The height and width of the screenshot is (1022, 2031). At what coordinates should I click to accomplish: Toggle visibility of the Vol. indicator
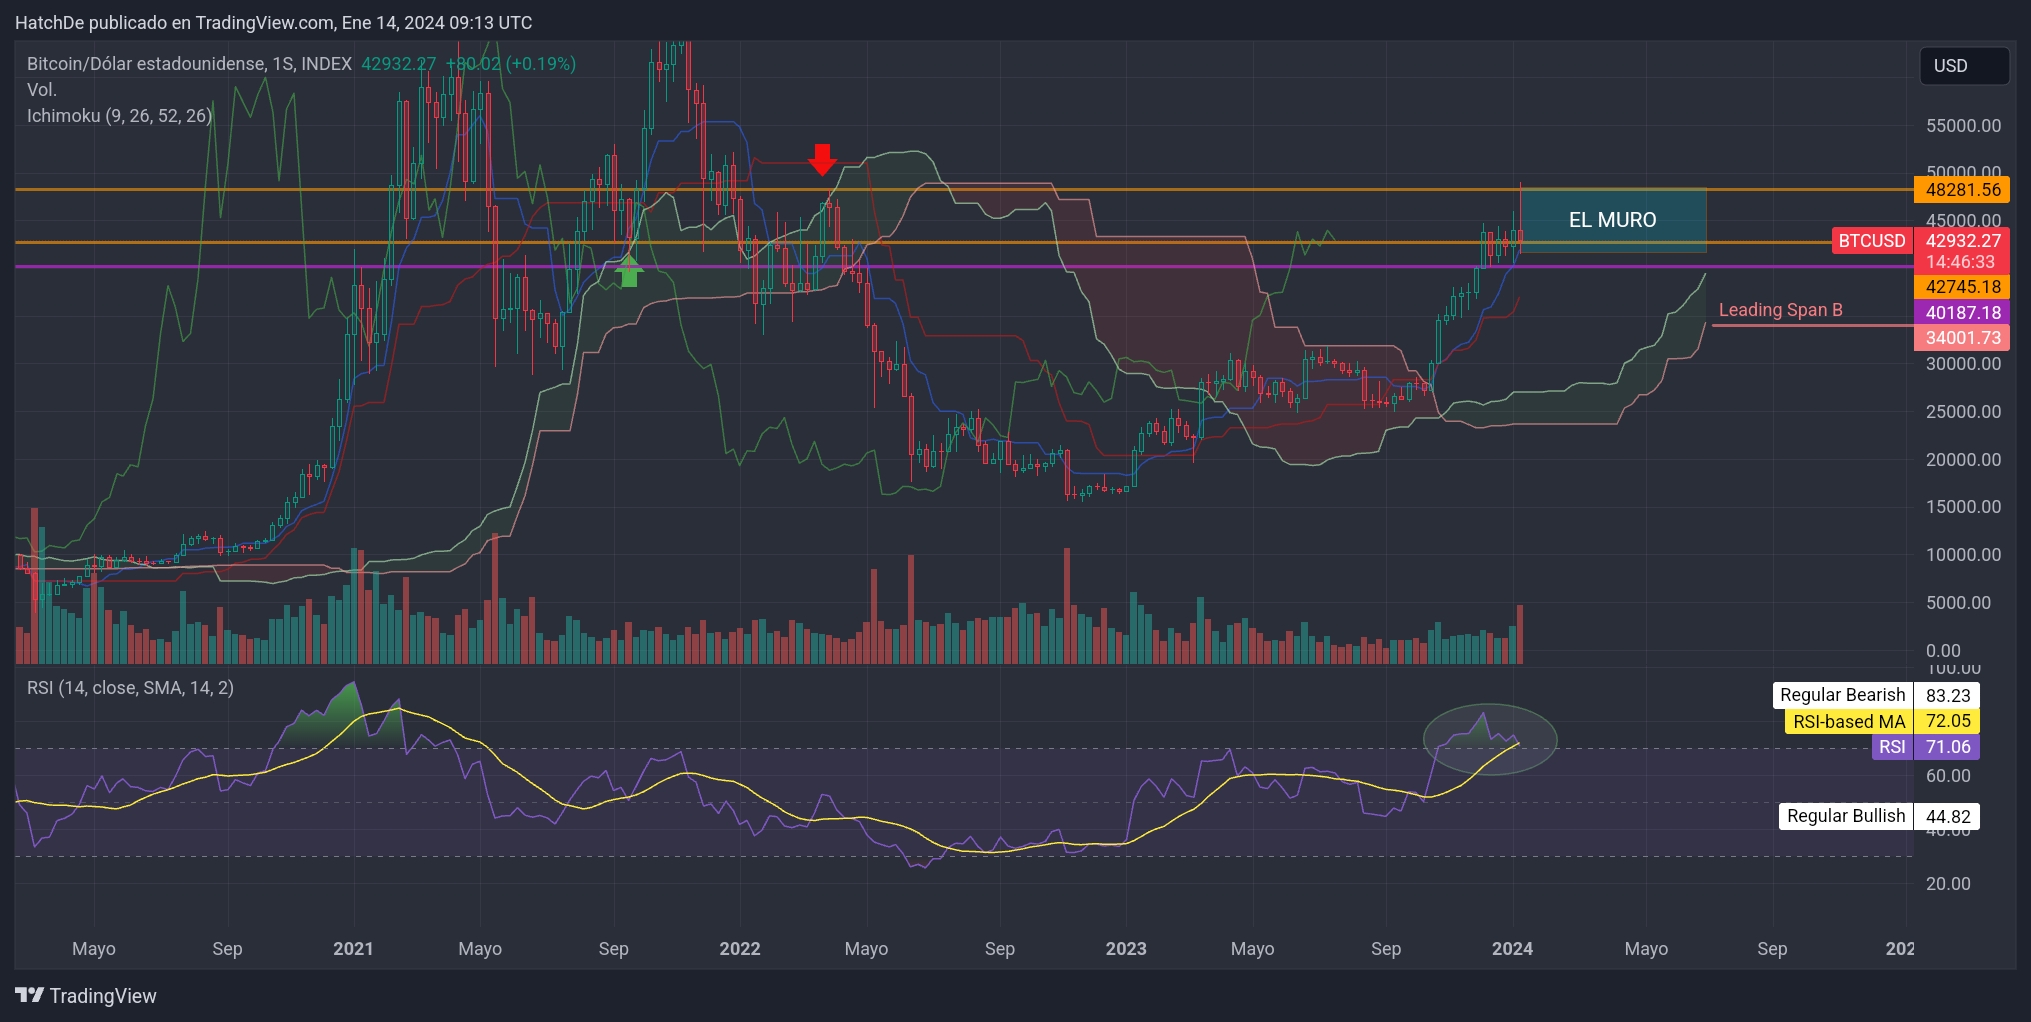tap(40, 89)
